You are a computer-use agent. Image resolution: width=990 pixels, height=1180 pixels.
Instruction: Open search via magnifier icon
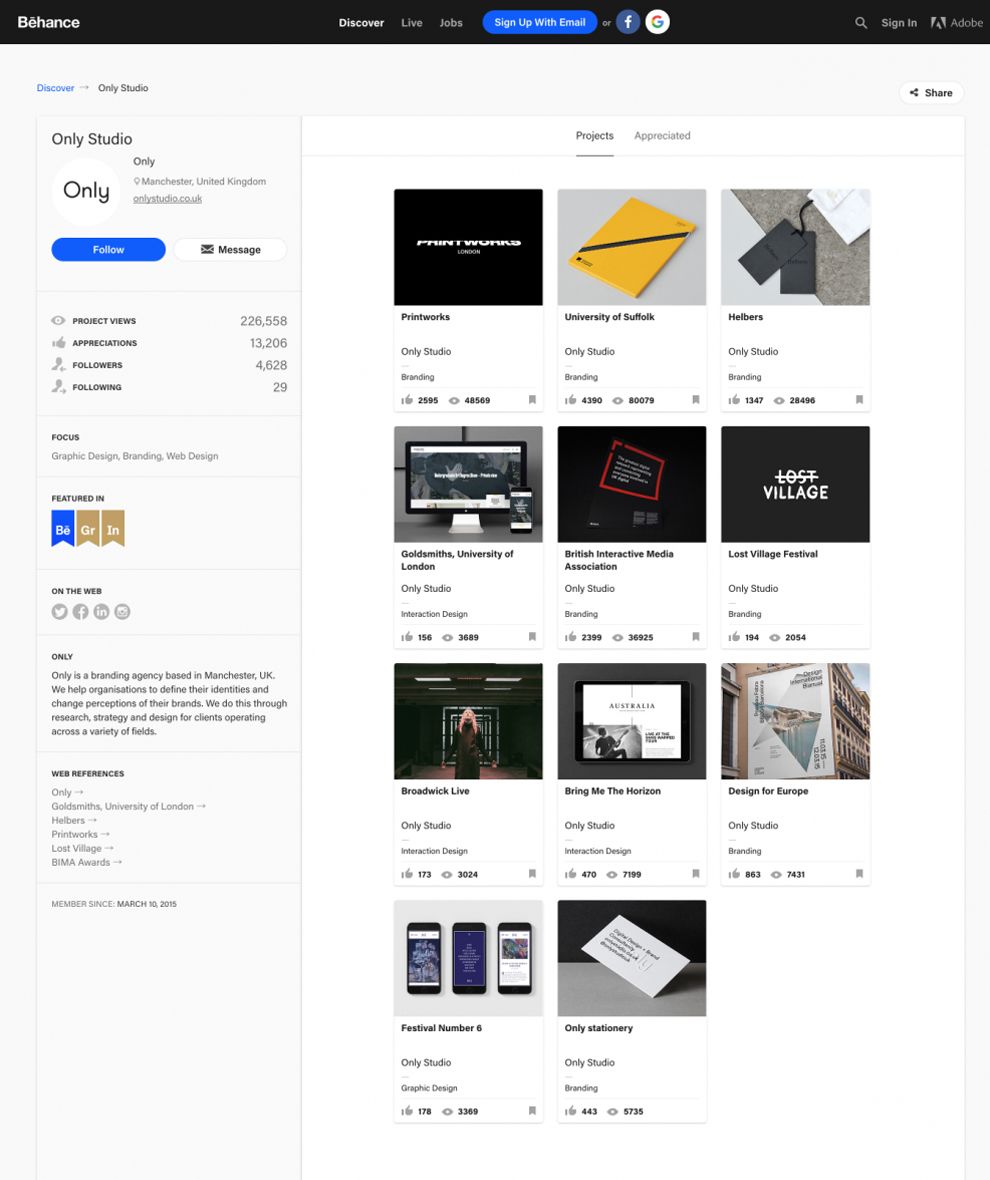click(861, 23)
